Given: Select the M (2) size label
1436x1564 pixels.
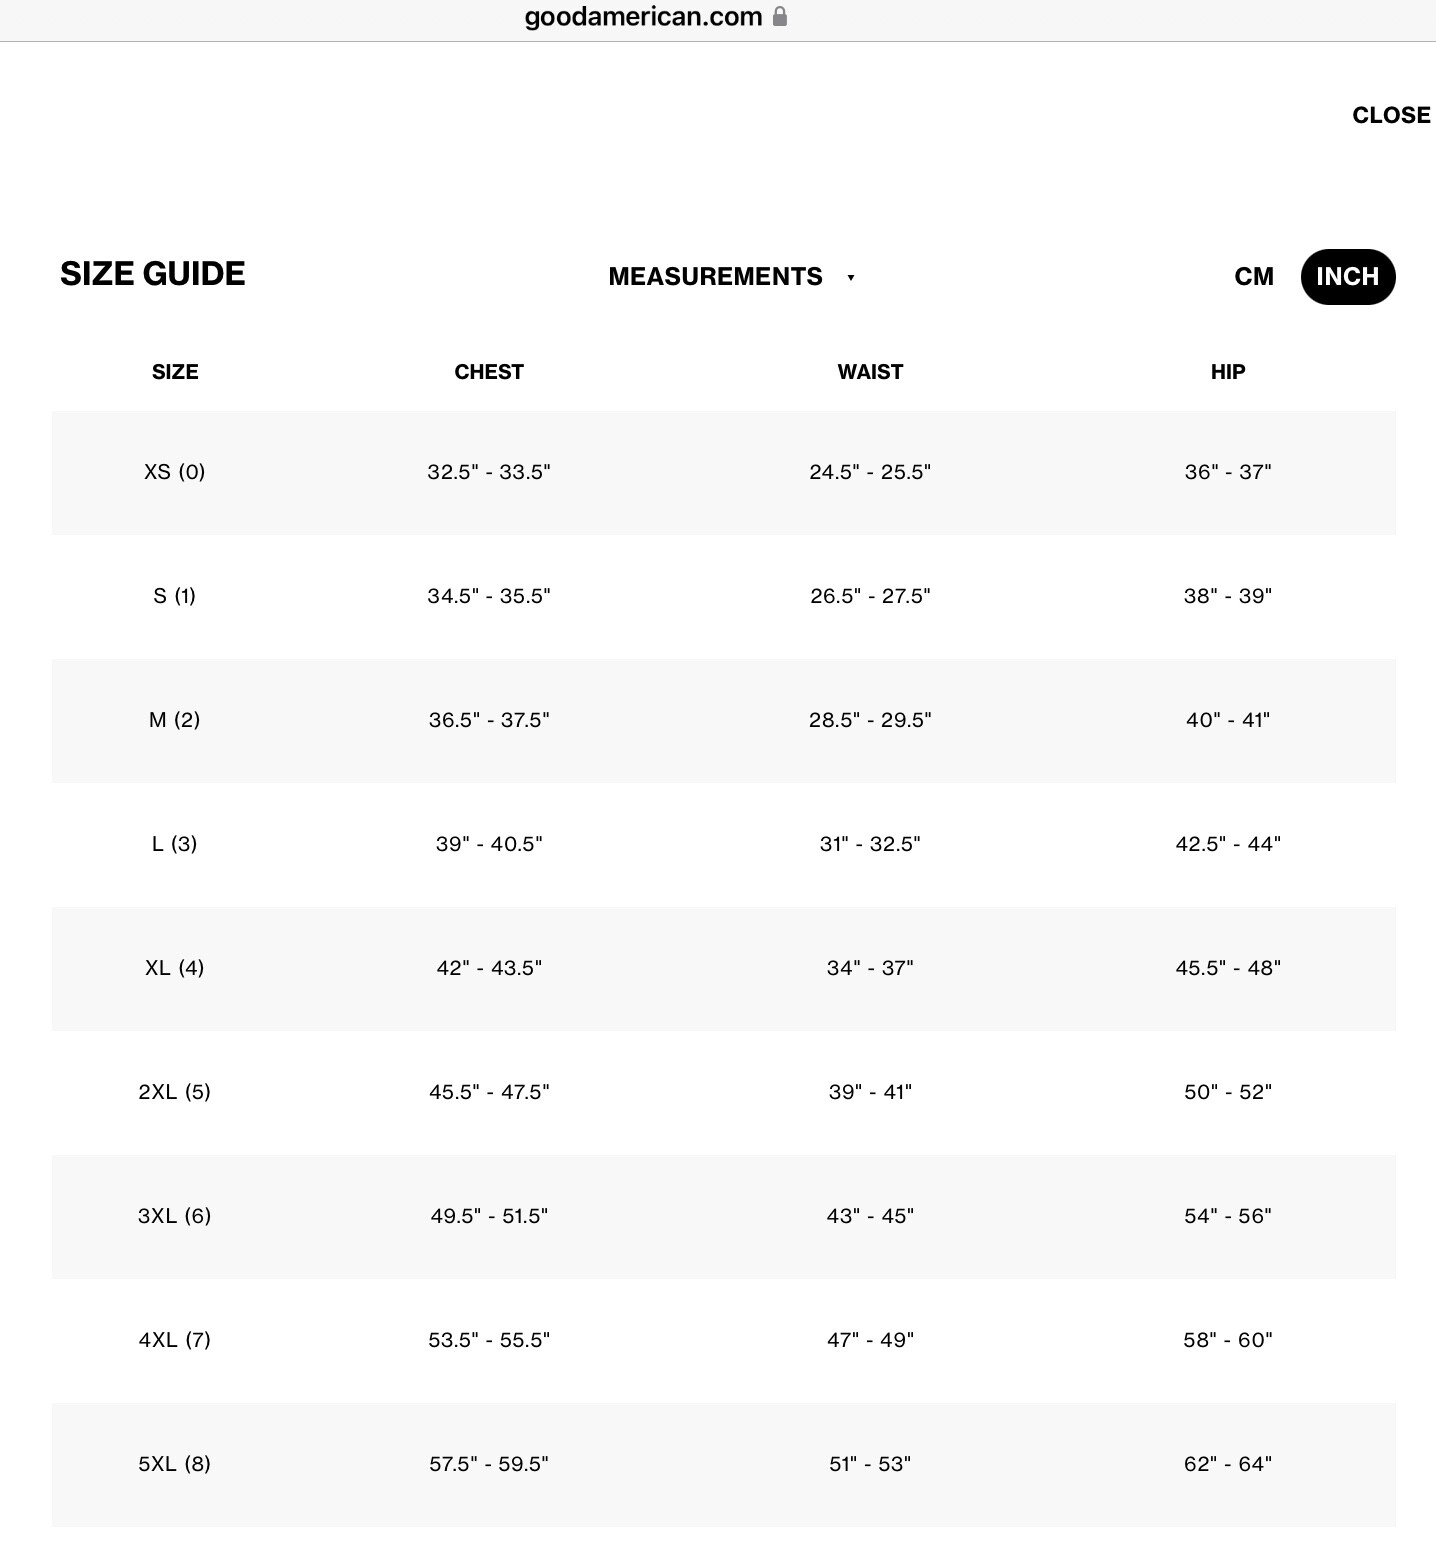Looking at the screenshot, I should tap(175, 720).
